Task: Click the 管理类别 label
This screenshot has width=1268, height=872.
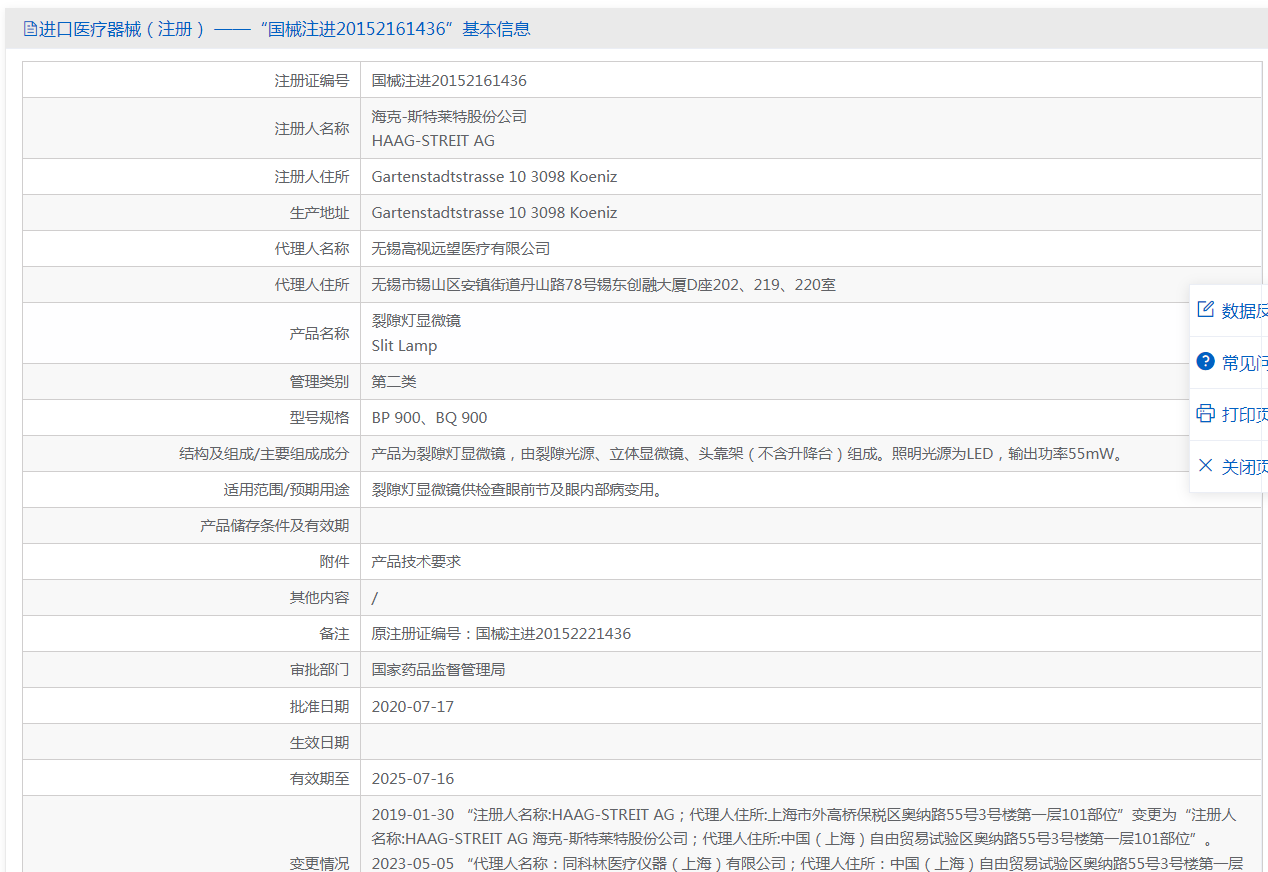Action: tap(320, 382)
